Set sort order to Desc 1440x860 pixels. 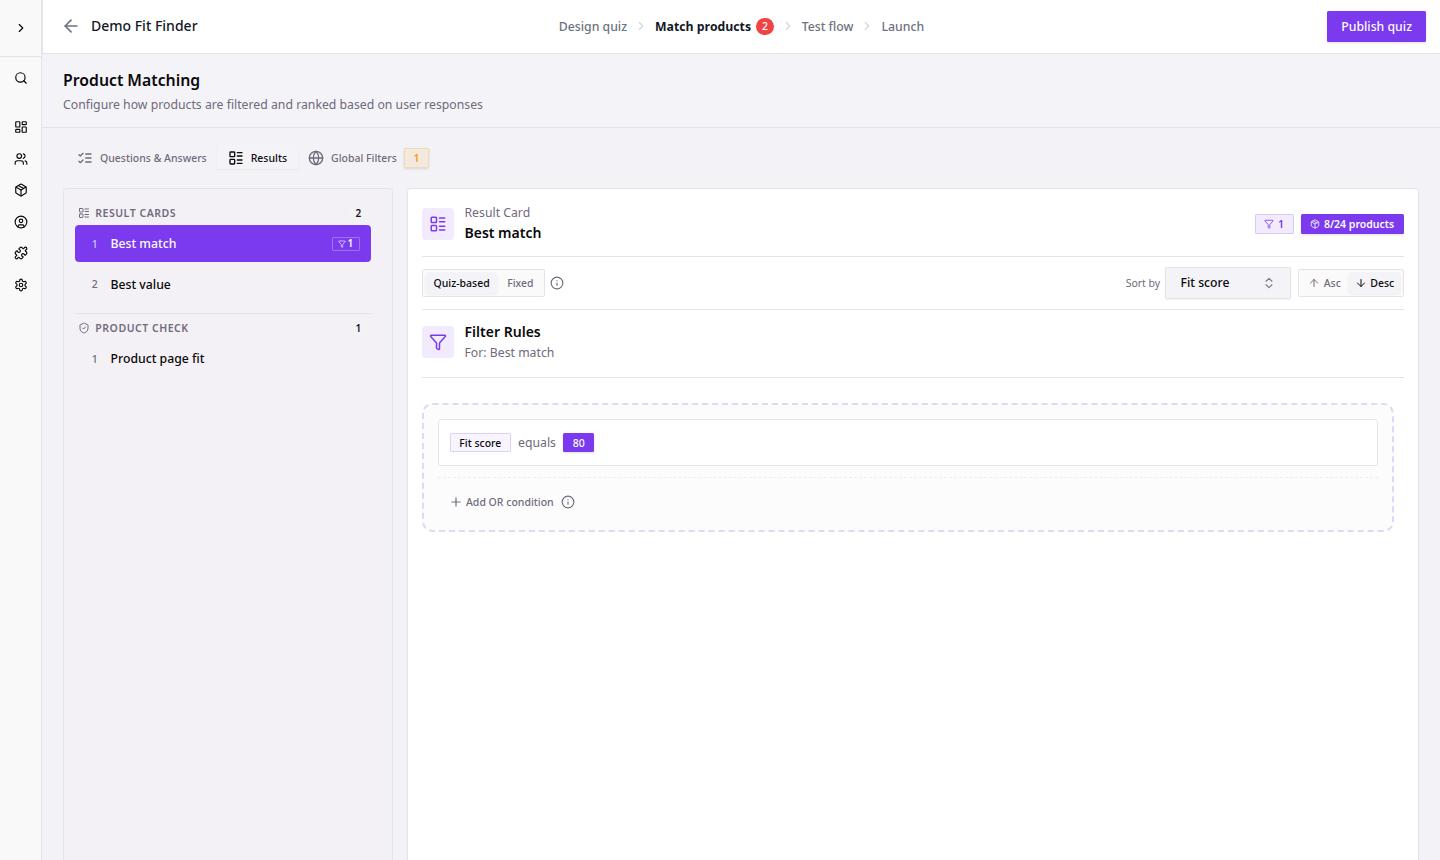pos(1375,283)
